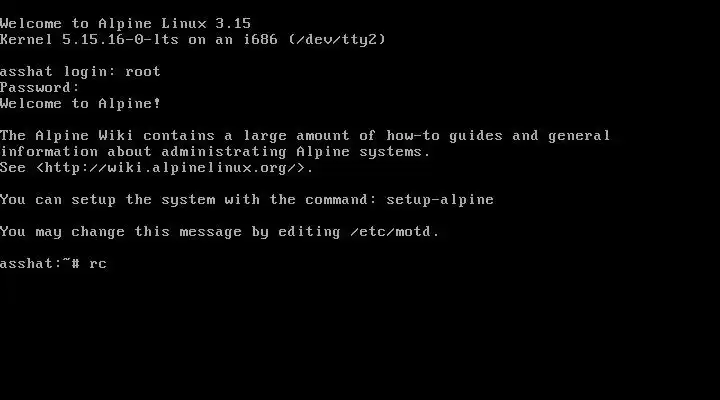Click the 'Welcome to Alpine!' greeting line
This screenshot has height=400, width=720.
[80, 104]
